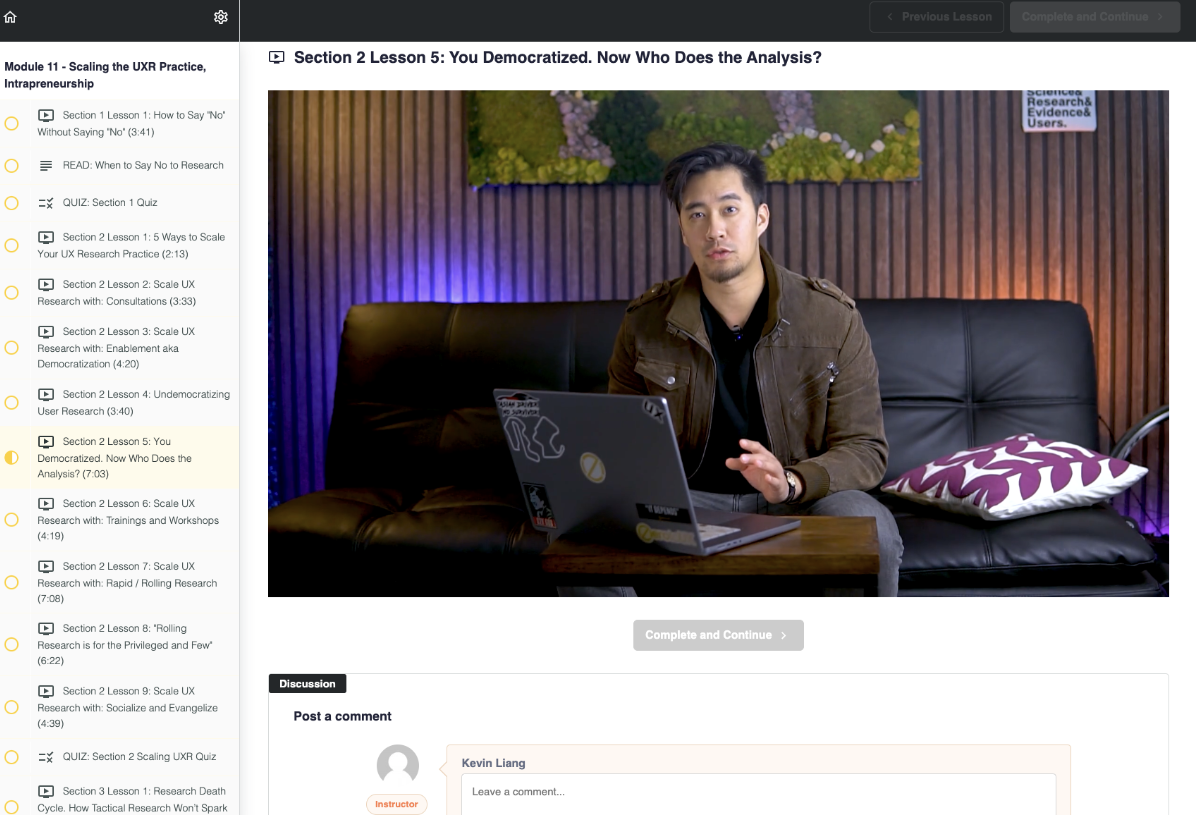Screen dimensions: 1196x816
Task: Toggle completion circle for Rapid / Rolling Research lesson
Action: coord(11,583)
